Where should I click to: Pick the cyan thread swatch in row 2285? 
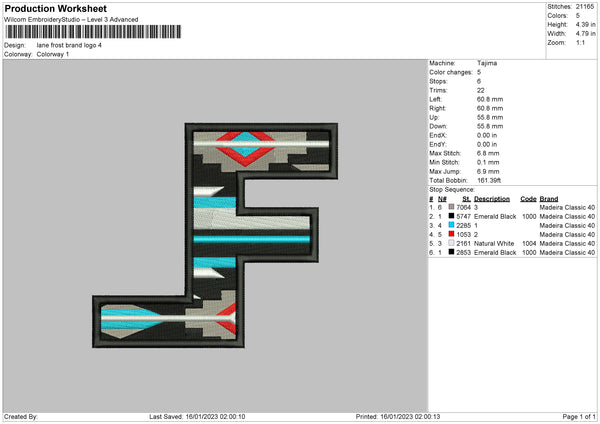click(451, 225)
